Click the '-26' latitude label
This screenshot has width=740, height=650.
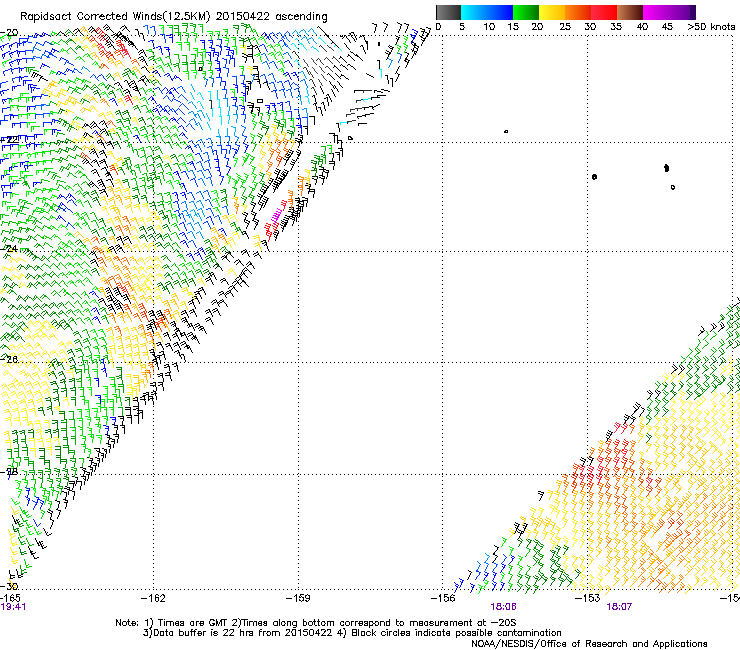(x=9, y=359)
